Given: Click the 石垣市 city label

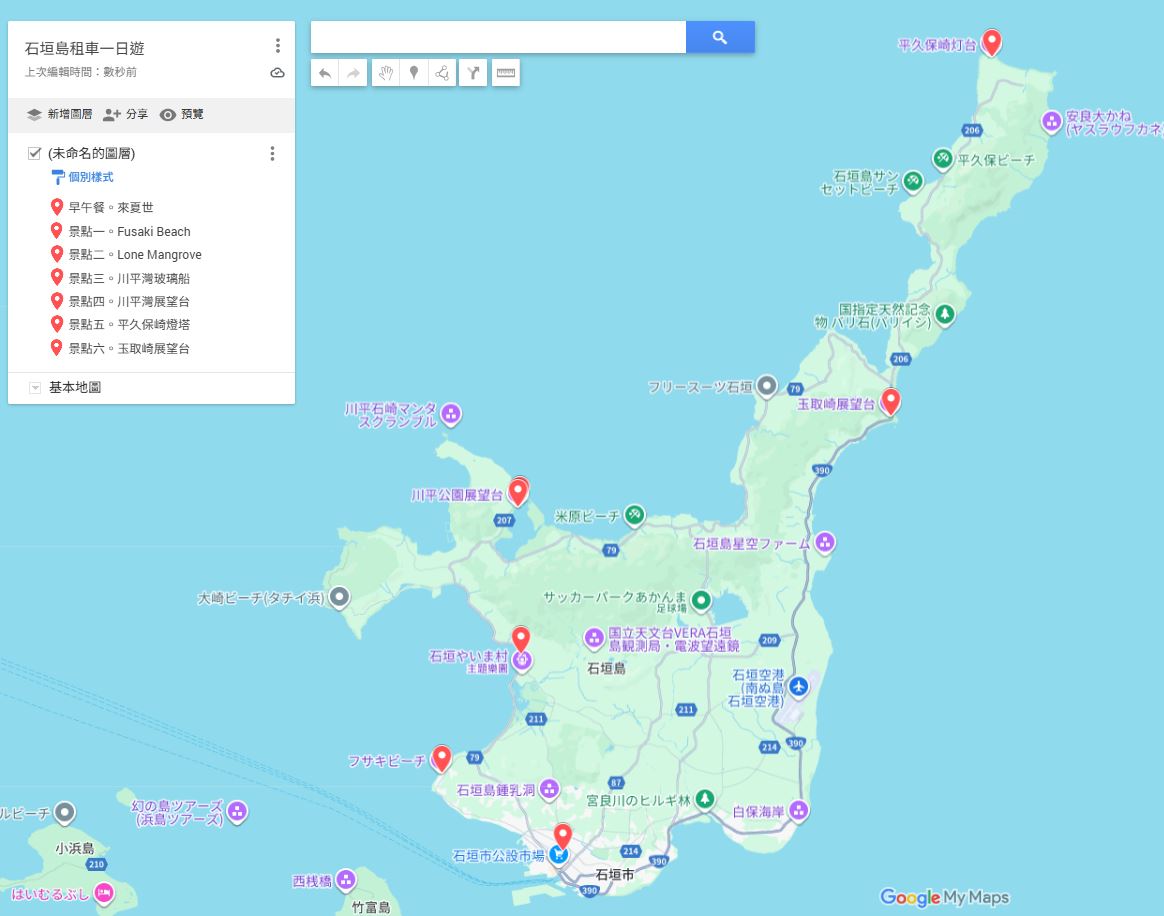Looking at the screenshot, I should point(615,874).
